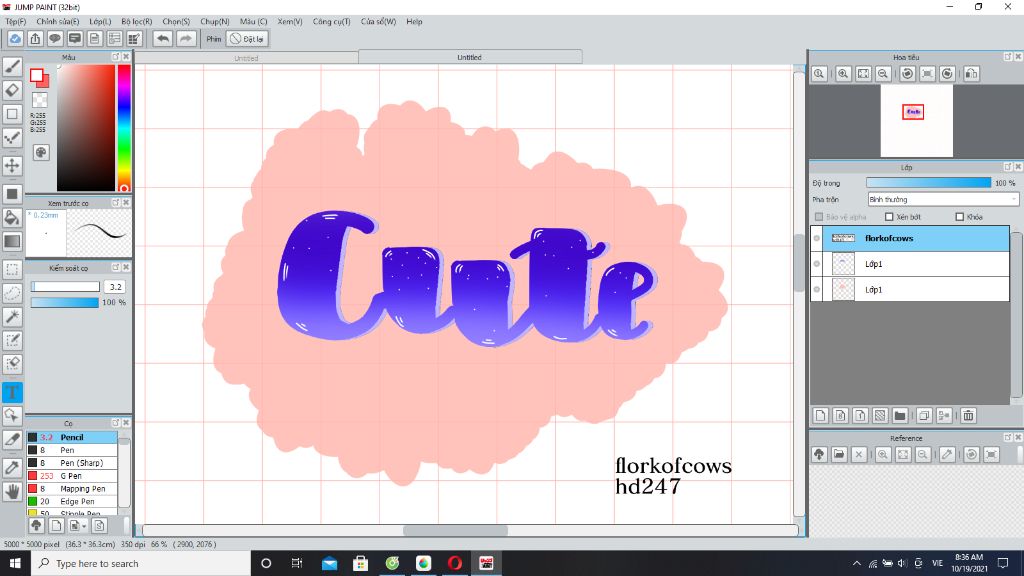Viewport: 1024px width, 576px height.
Task: Click the share/export toolbar icon
Action: click(35, 39)
